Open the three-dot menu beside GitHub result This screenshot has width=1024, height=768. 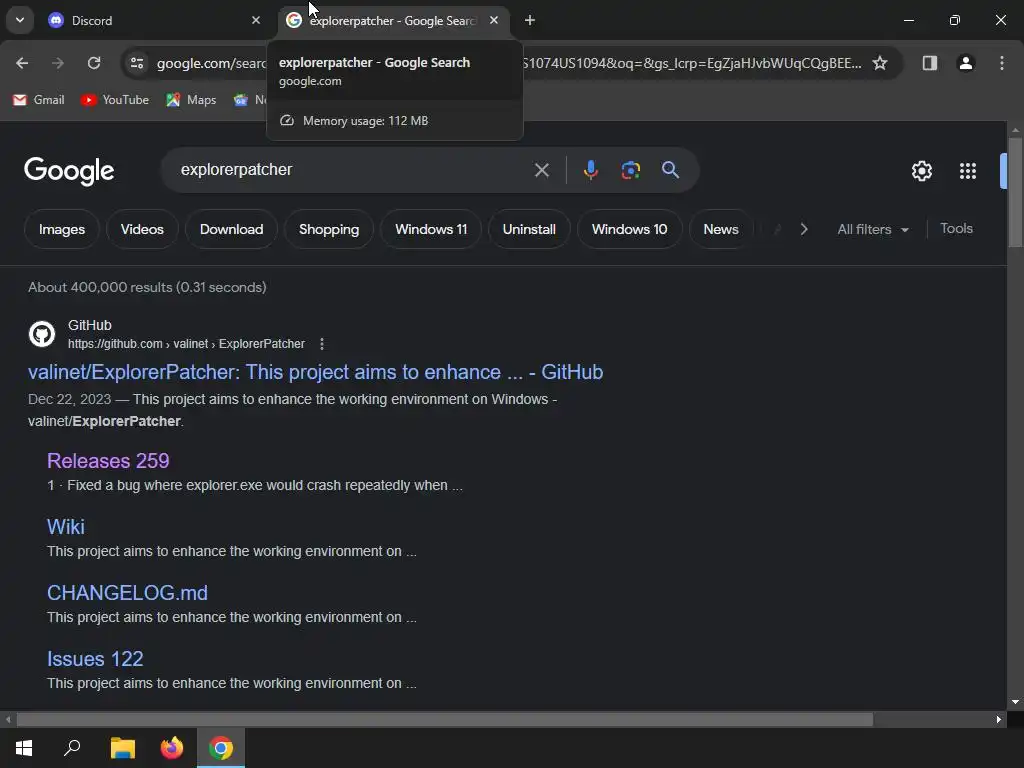(321, 344)
